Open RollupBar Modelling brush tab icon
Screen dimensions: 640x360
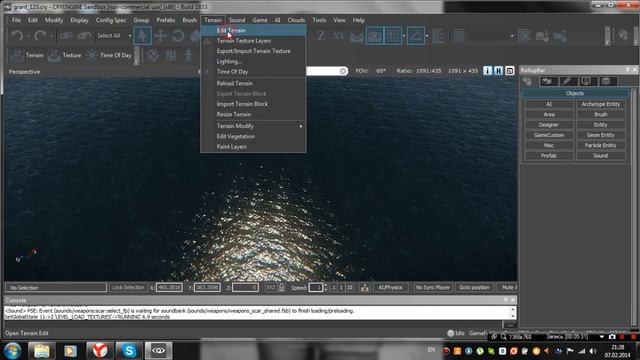tap(567, 81)
